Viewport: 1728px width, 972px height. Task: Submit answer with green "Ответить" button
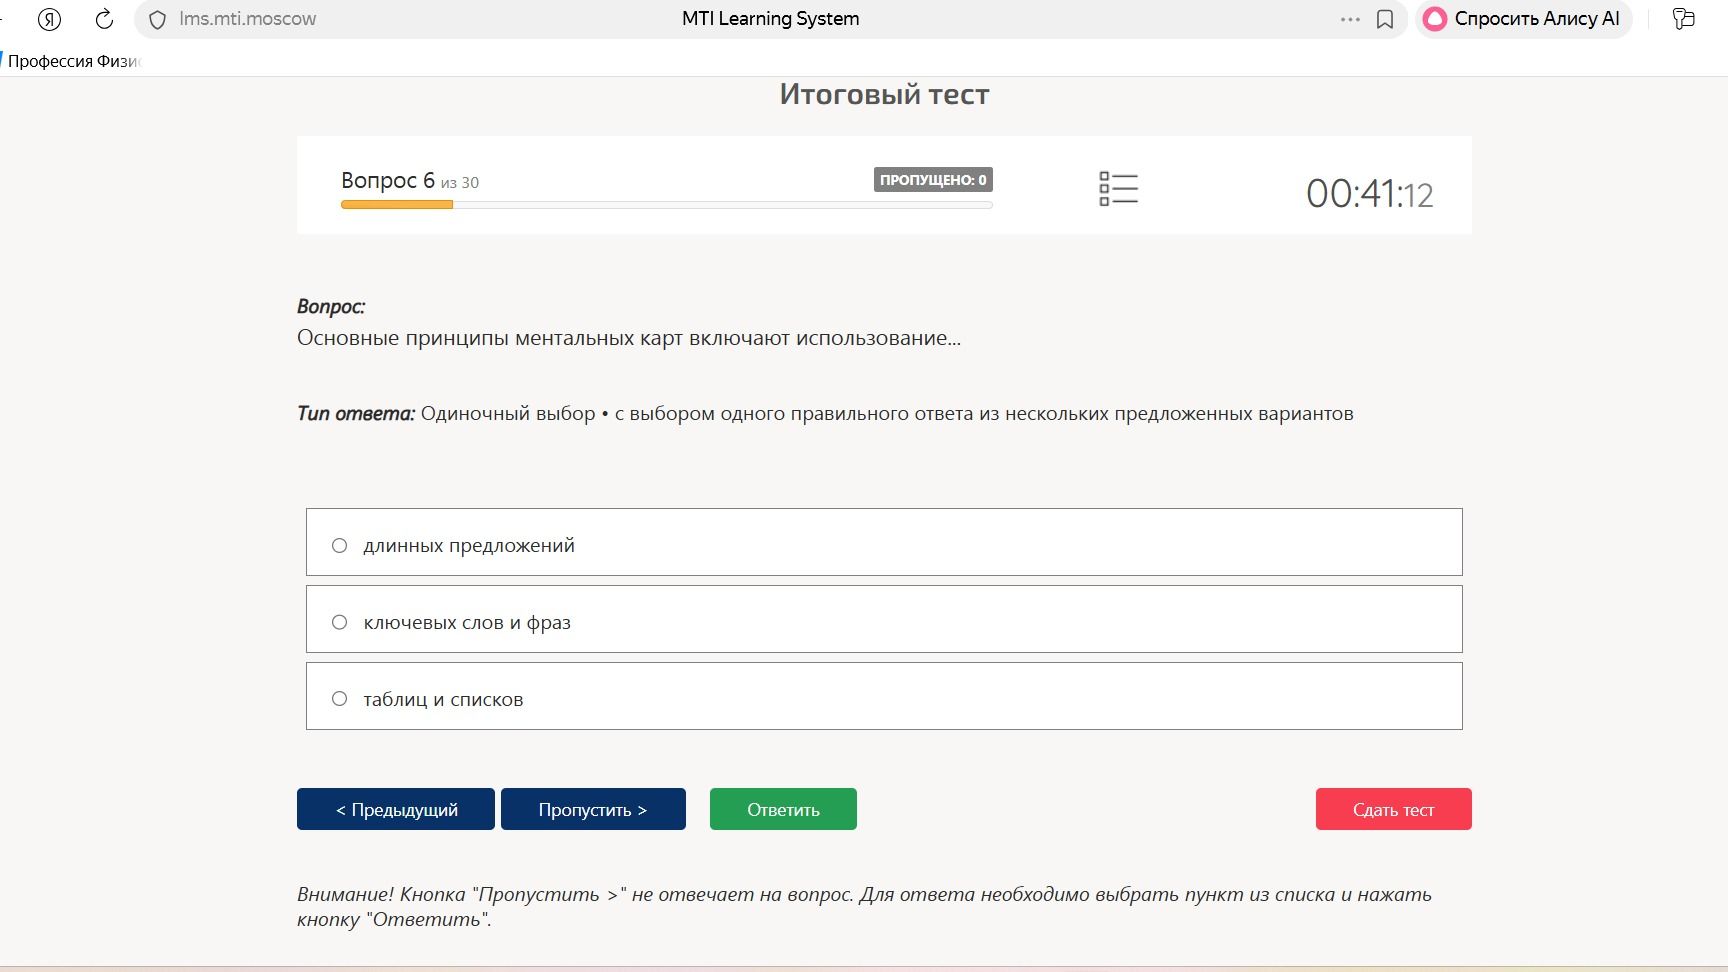tap(783, 809)
